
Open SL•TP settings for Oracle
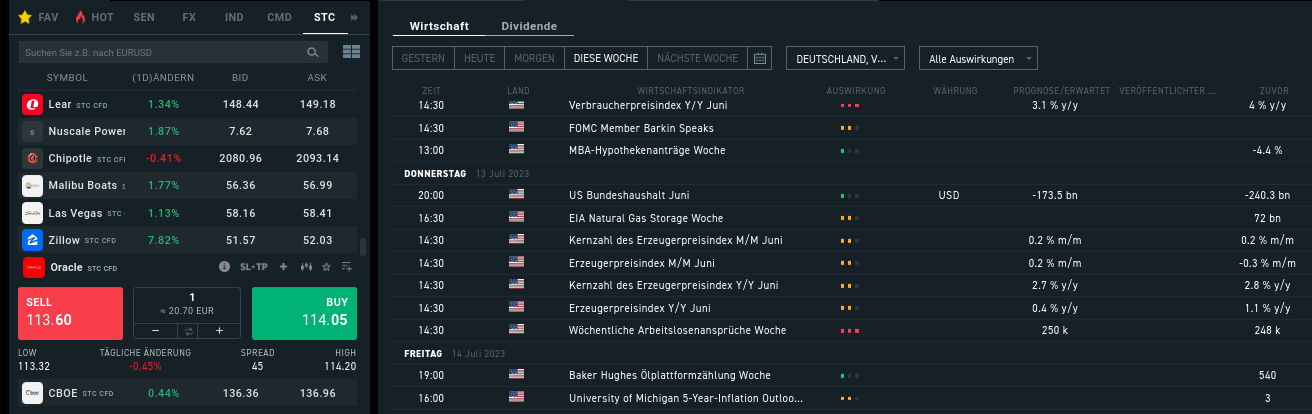254,267
